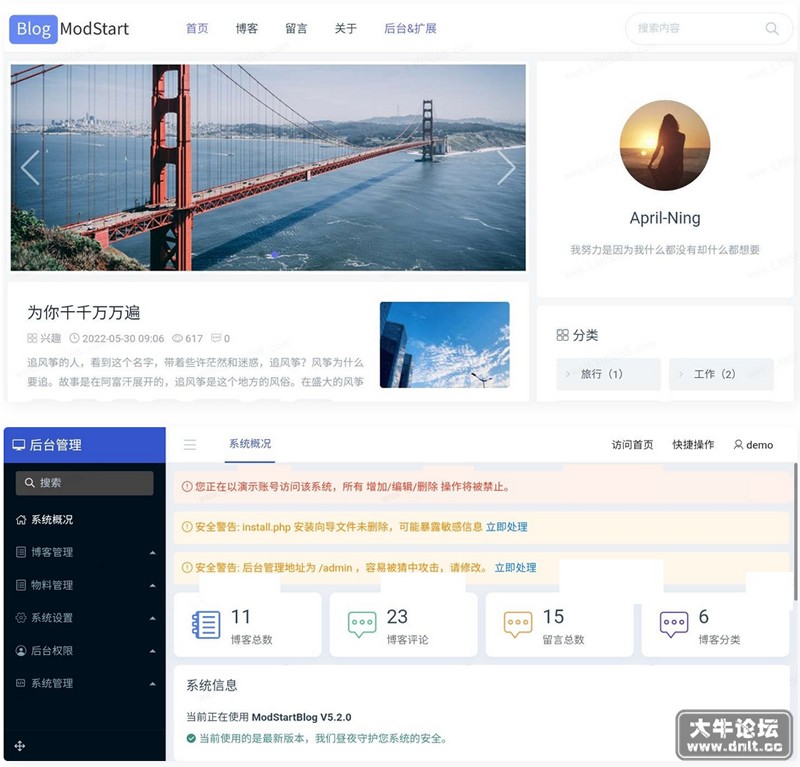Open the 快捷操作 dropdown

click(693, 445)
